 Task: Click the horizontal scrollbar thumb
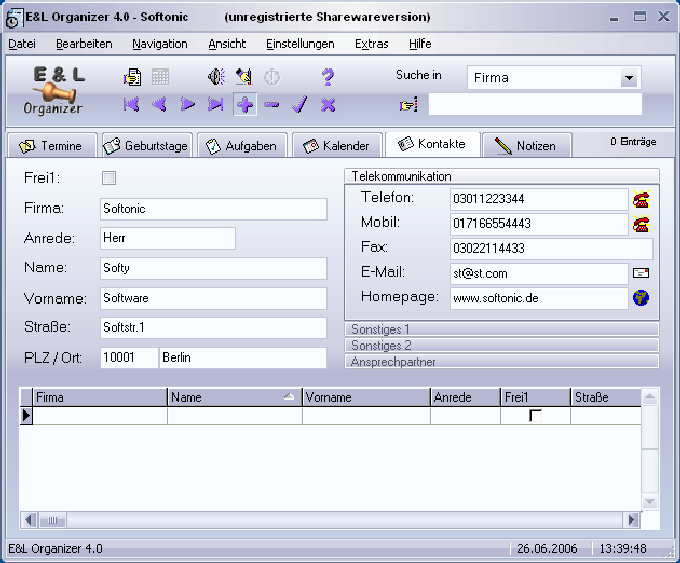[x=52, y=520]
